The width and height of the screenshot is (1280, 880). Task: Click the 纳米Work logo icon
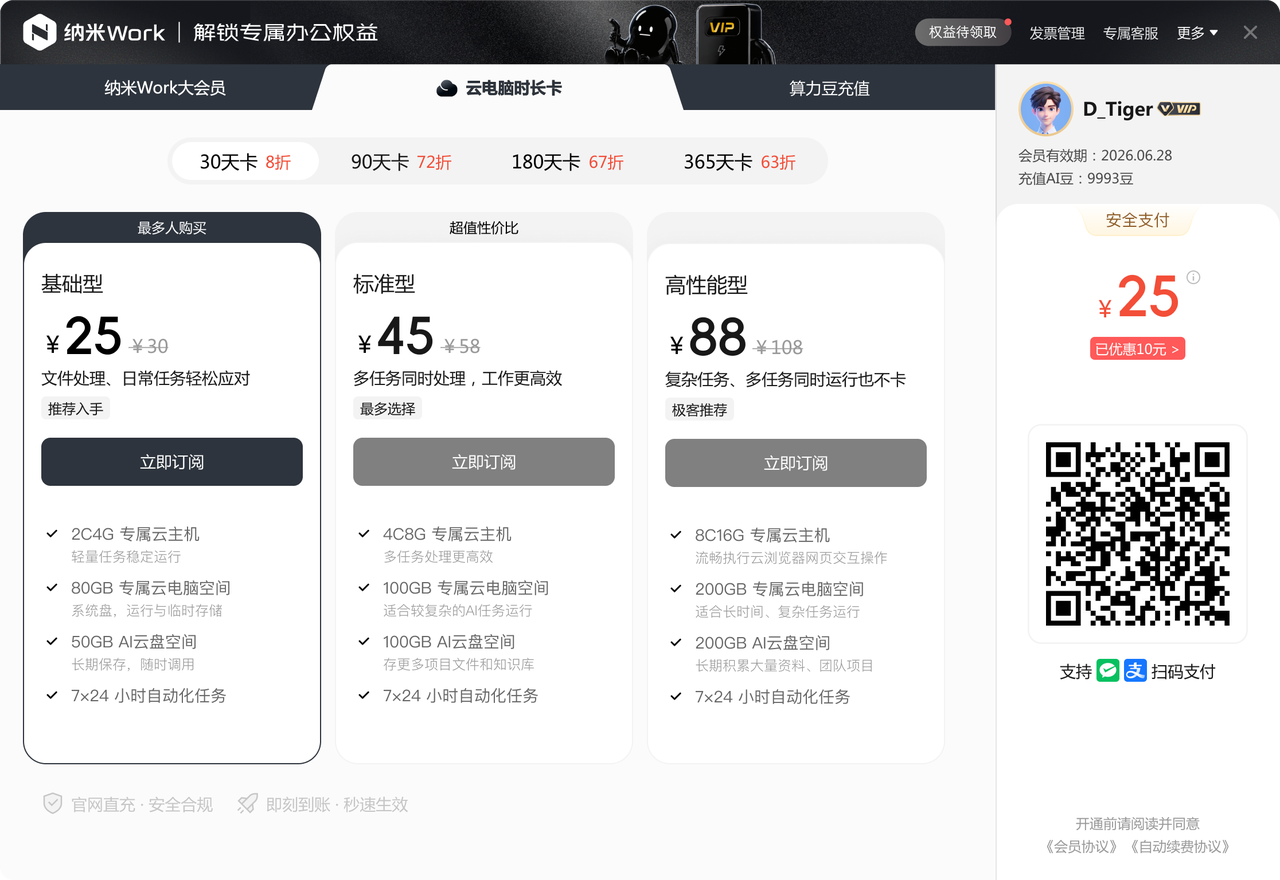pos(40,32)
